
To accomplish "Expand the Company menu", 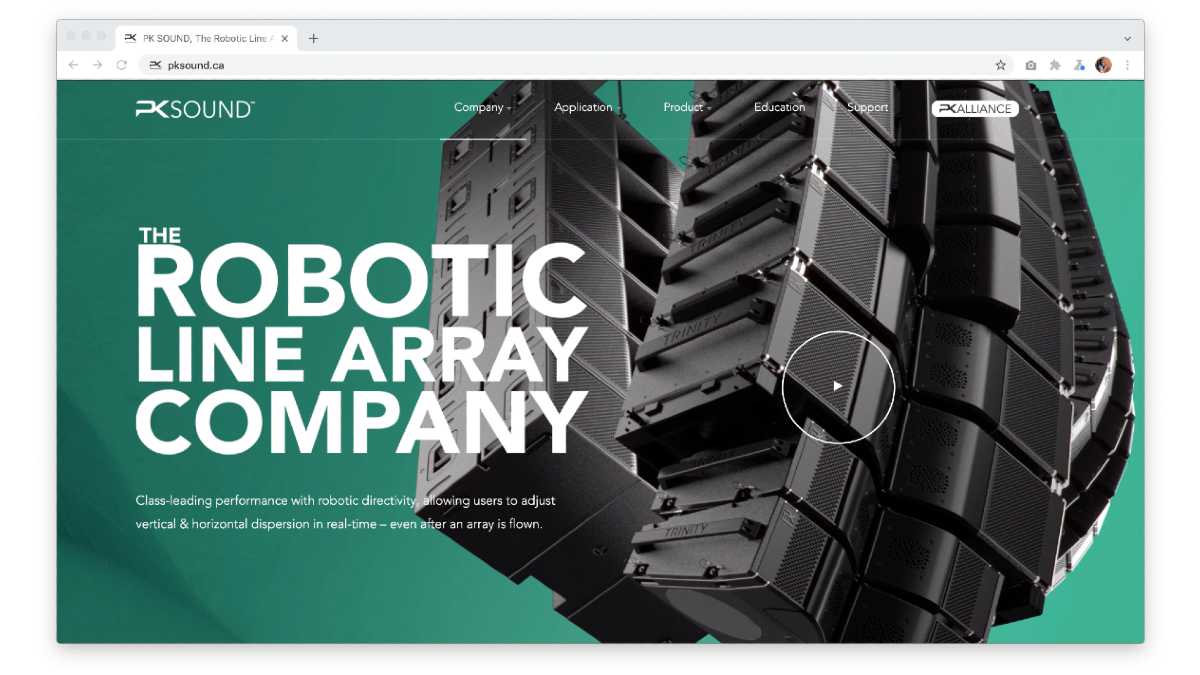I will 482,107.
